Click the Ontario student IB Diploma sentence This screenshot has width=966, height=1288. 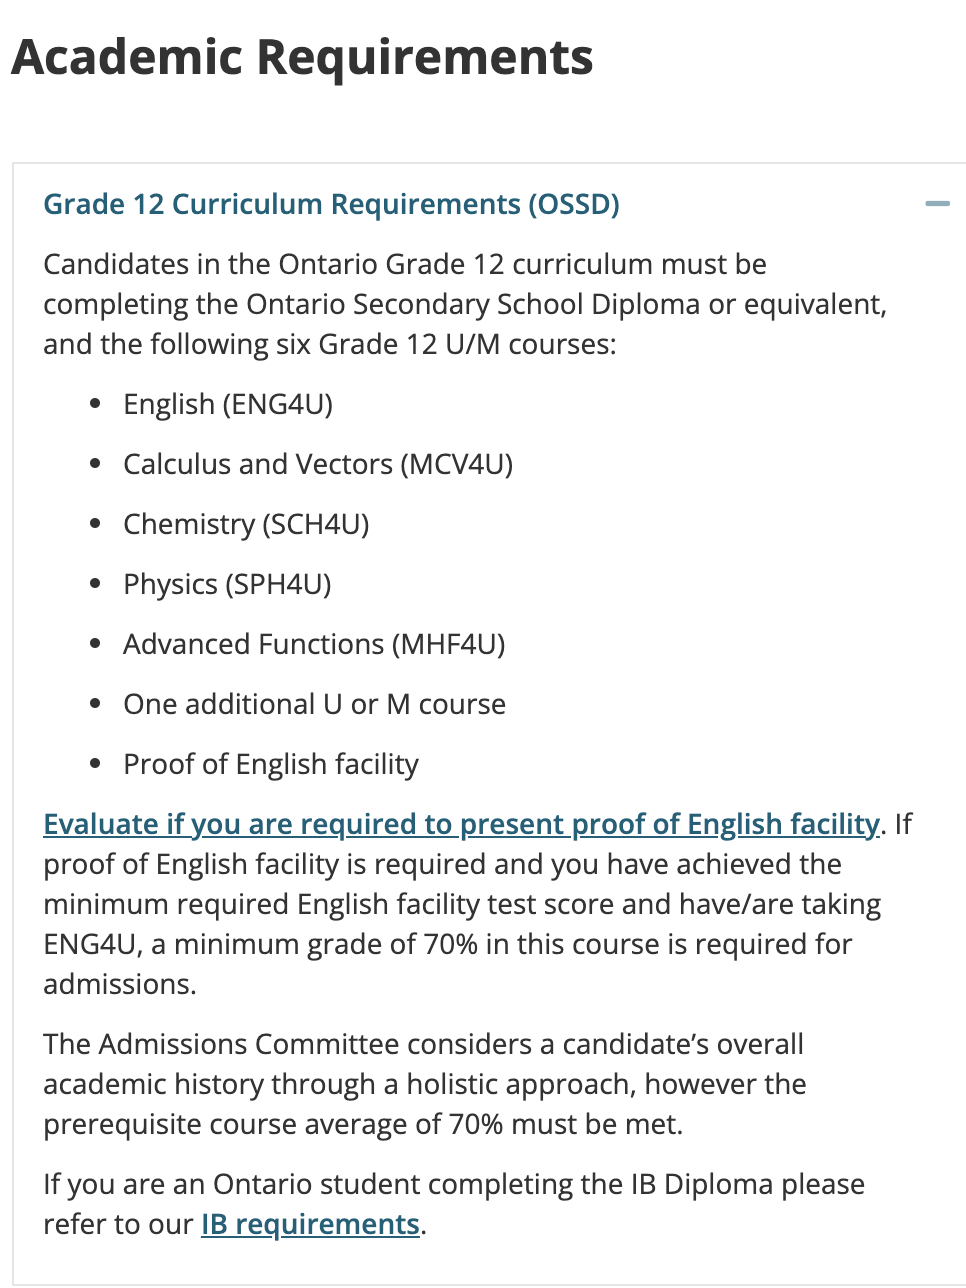click(x=454, y=1204)
